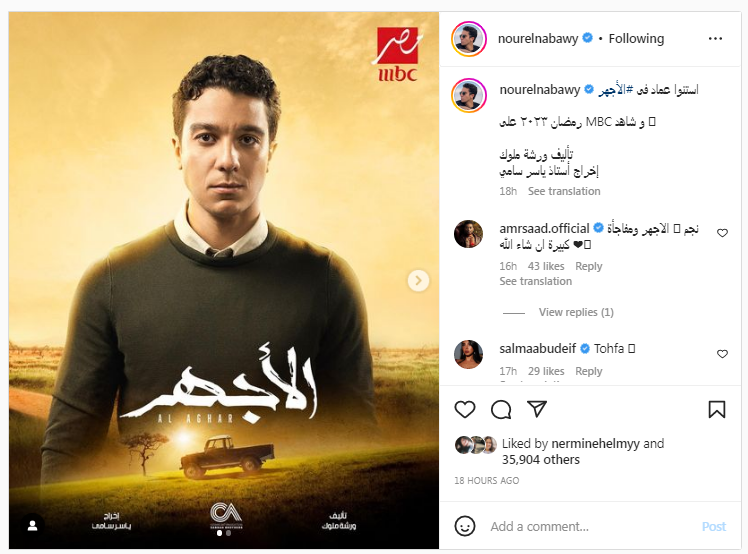Share post via paper plane icon
The image size is (748, 554).
pos(537,409)
